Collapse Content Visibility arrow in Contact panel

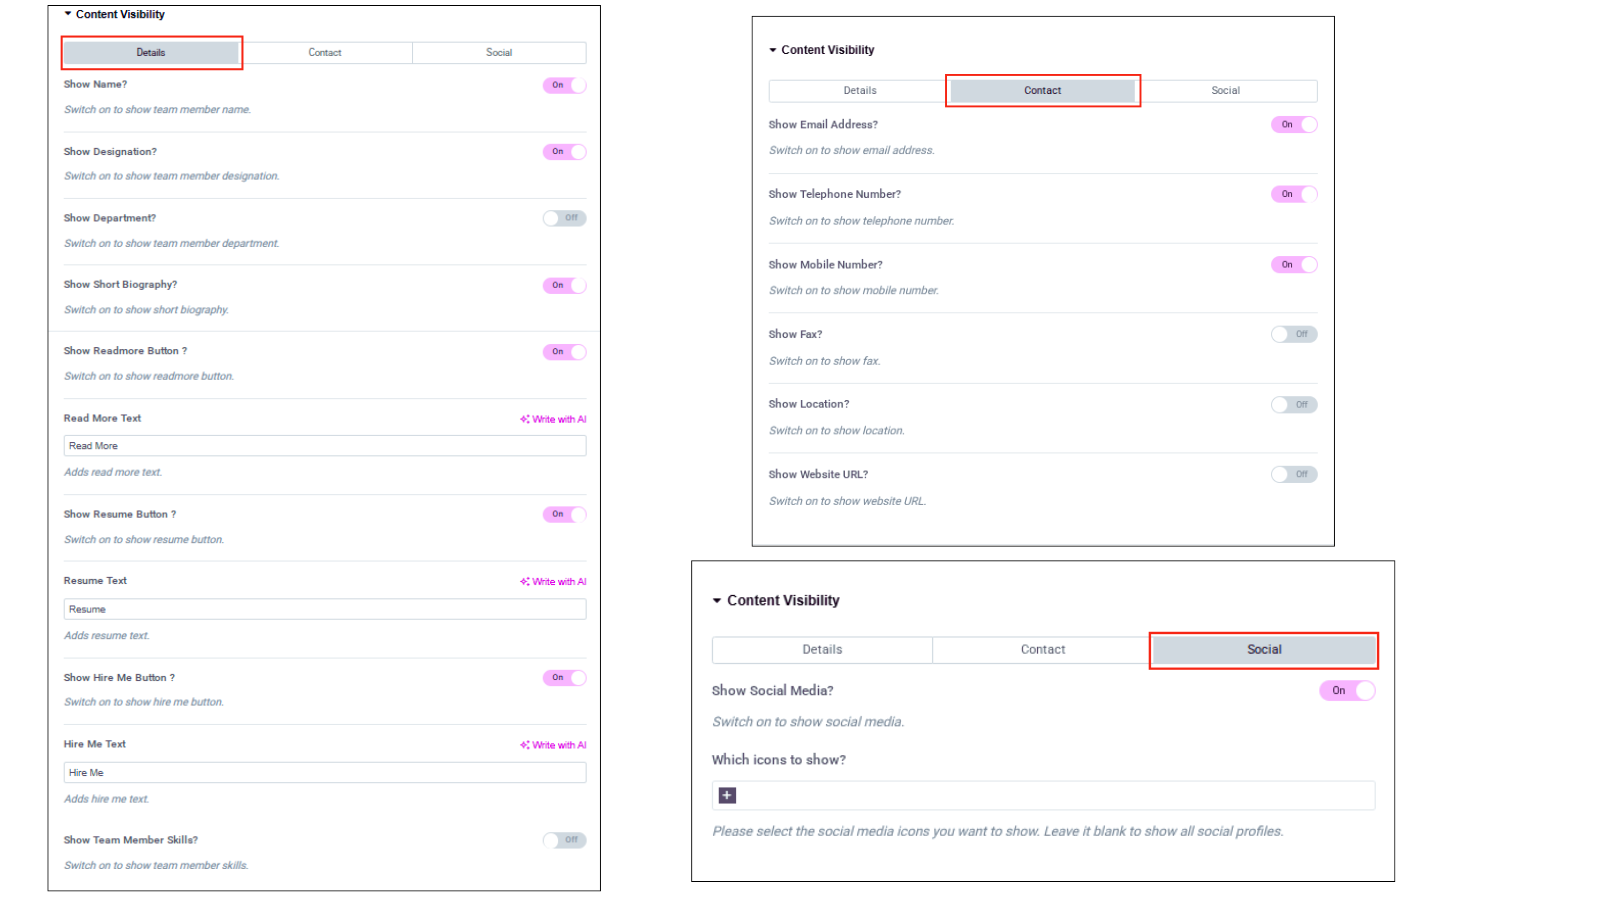773,50
